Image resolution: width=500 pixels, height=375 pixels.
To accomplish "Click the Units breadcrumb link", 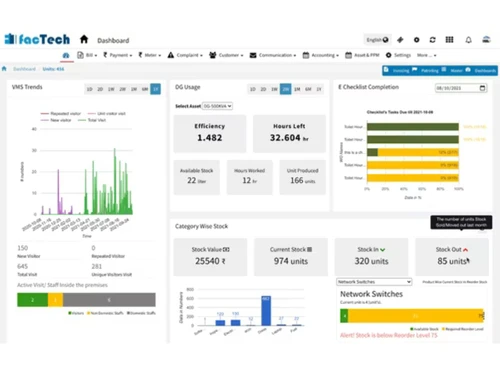I will (x=53, y=69).
